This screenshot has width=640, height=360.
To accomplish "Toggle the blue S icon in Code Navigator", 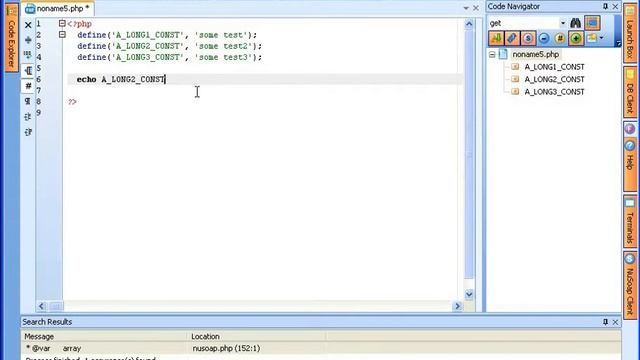I will (x=528, y=38).
